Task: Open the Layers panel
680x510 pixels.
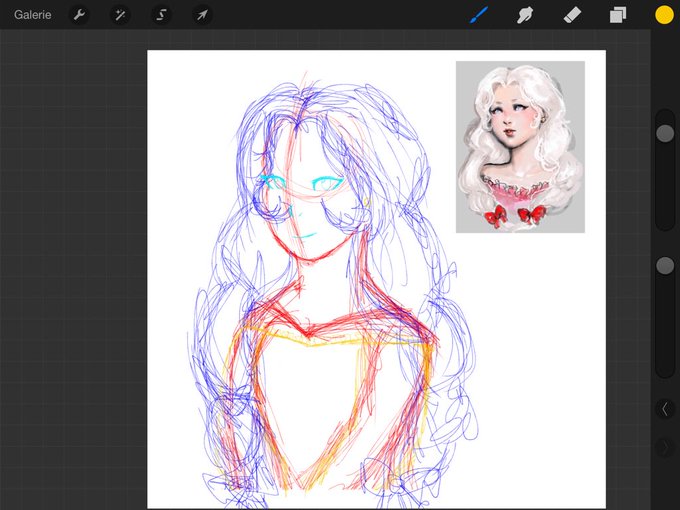Action: [x=618, y=15]
